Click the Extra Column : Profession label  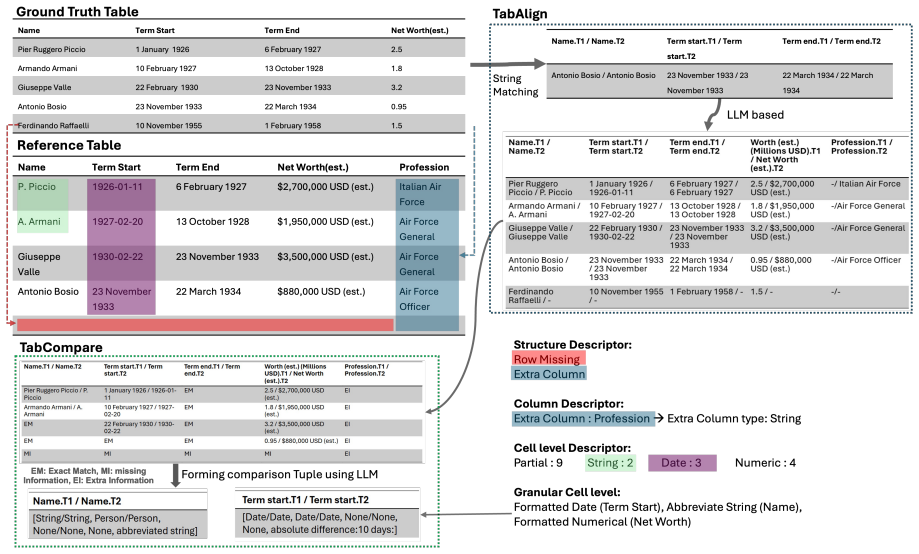click(x=583, y=419)
